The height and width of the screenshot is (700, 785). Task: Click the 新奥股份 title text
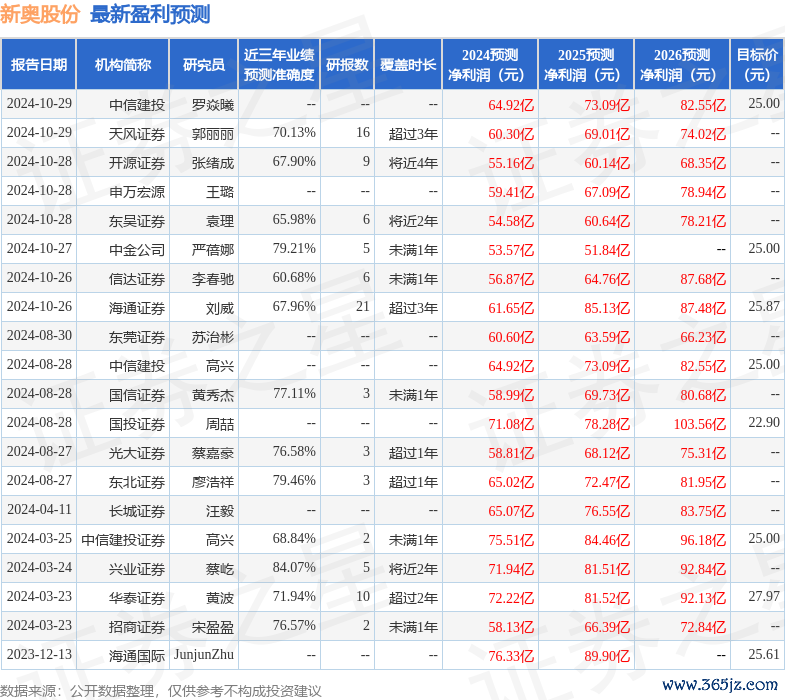40,14
